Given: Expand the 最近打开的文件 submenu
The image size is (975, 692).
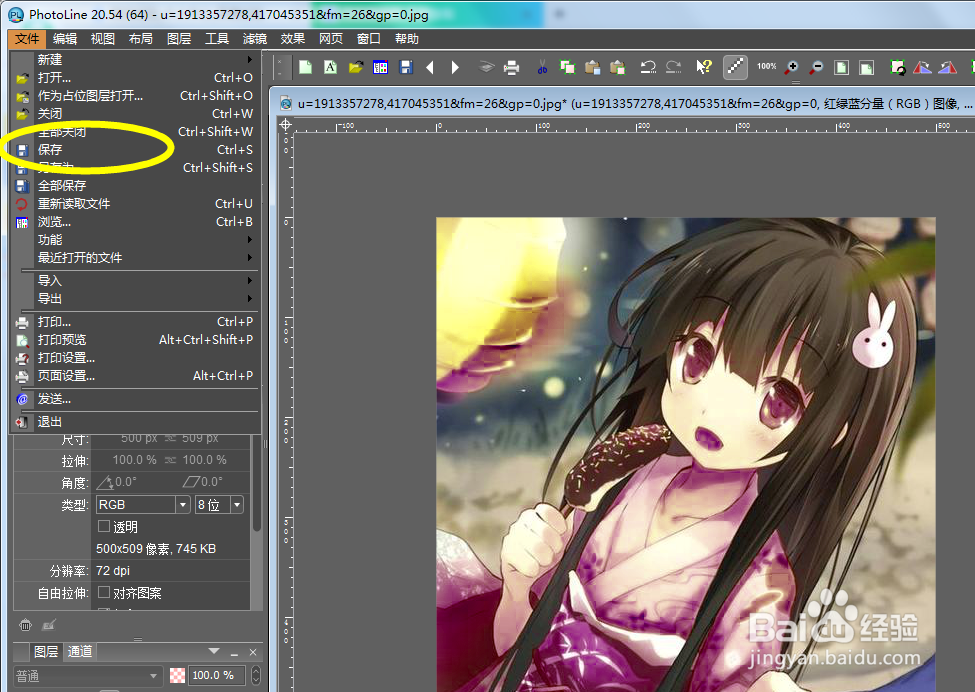Looking at the screenshot, I should click(x=135, y=257).
